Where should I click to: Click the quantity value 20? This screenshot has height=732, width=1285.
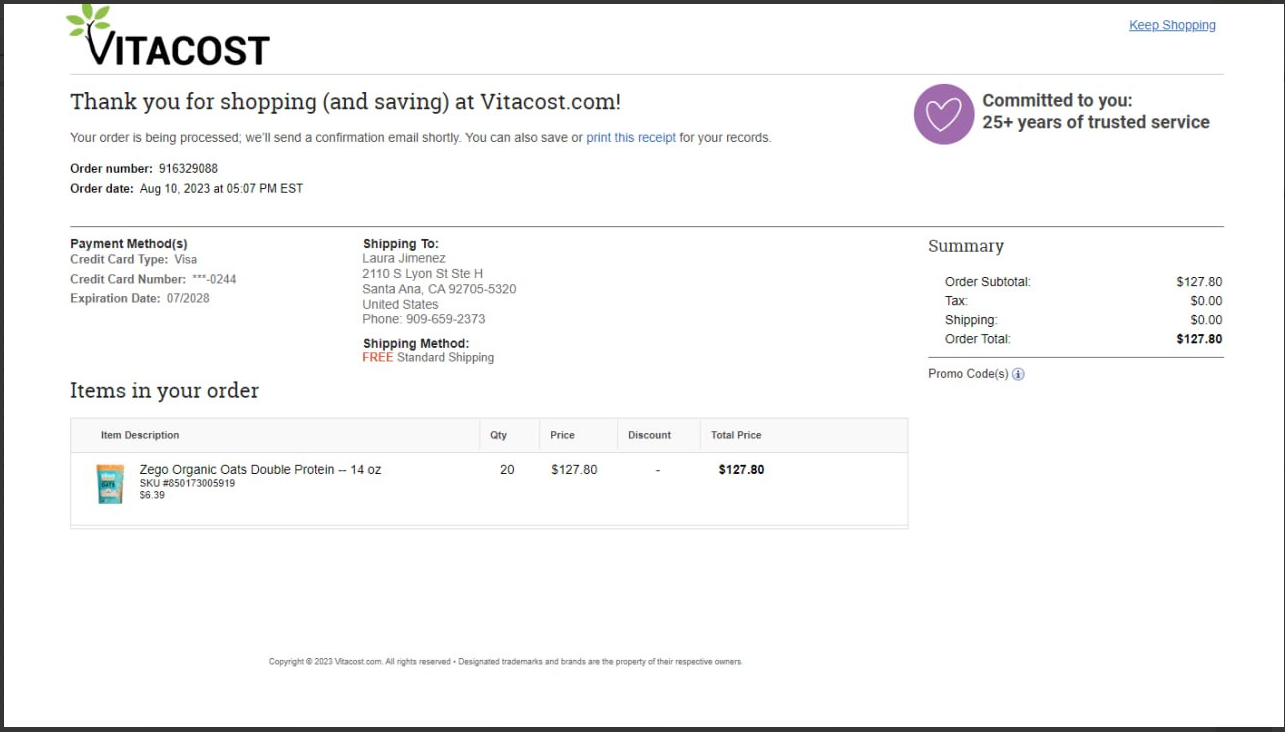tap(507, 469)
